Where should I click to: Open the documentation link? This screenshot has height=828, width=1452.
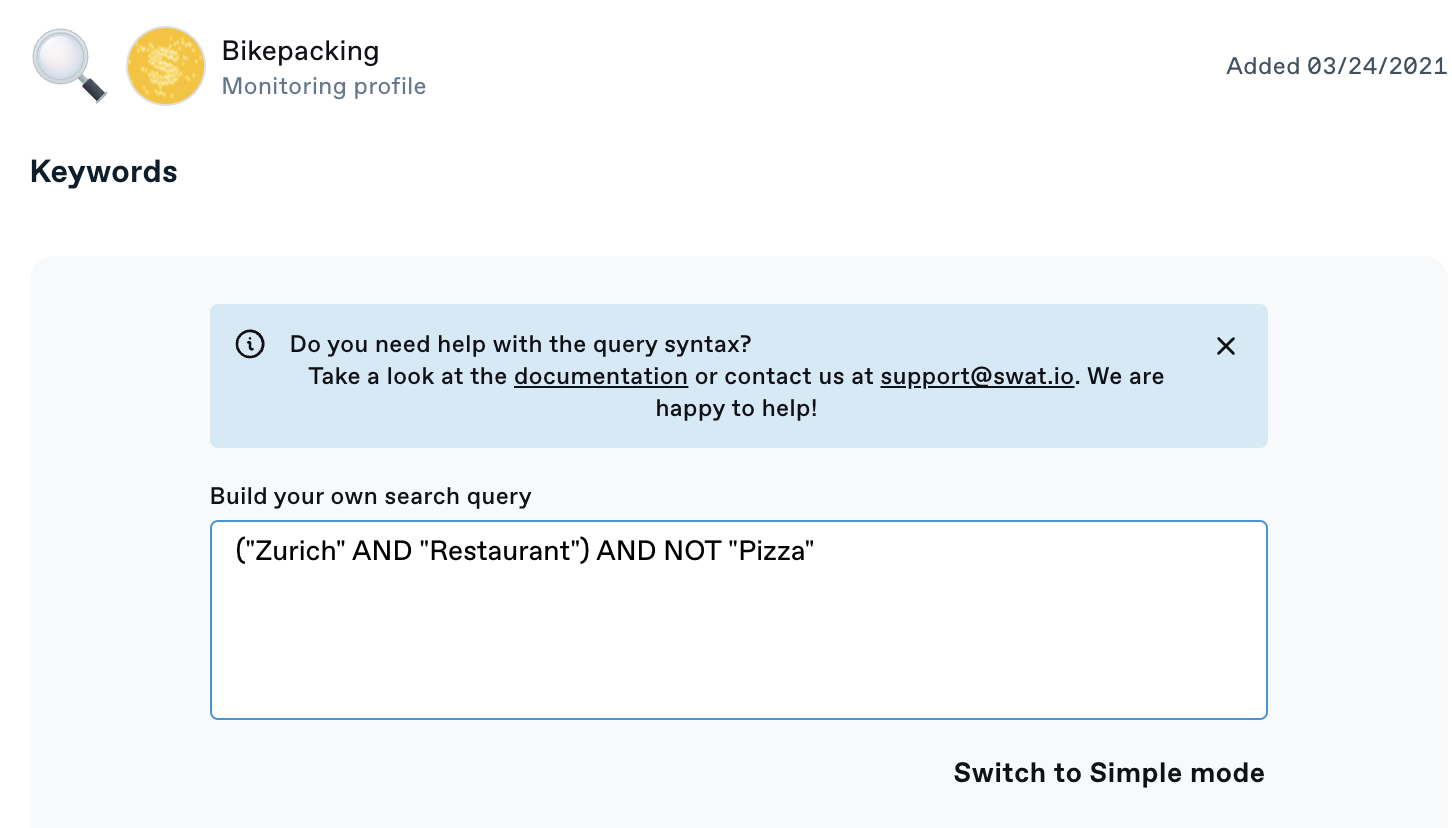click(x=600, y=377)
